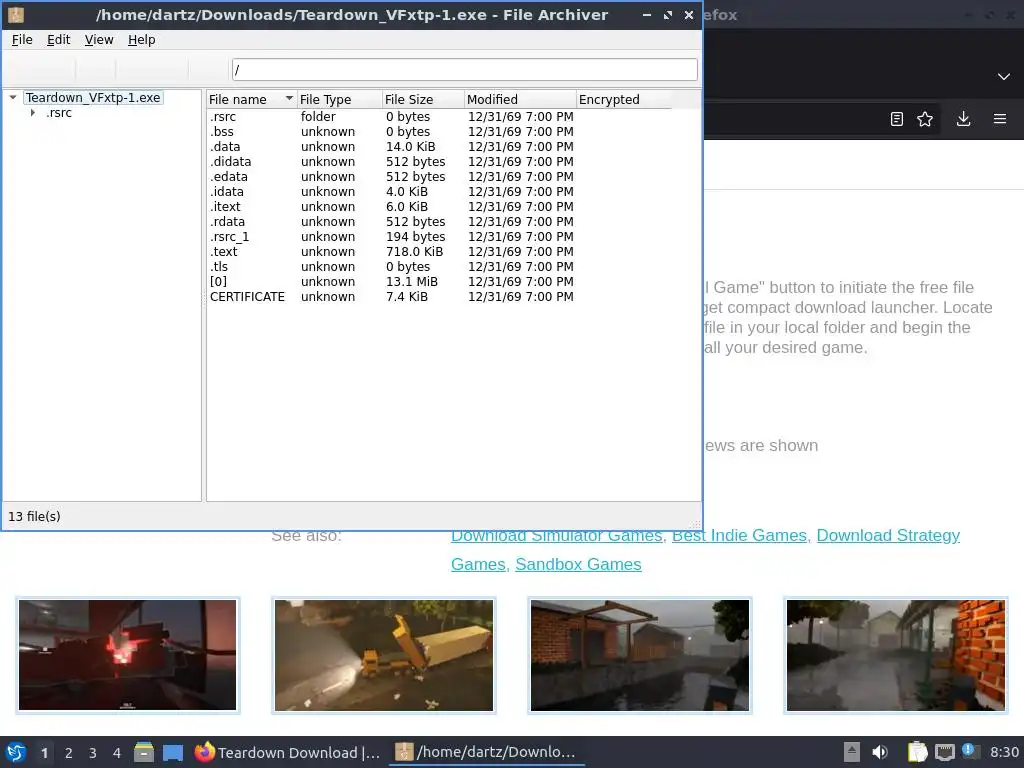Open Download Simulator Games link

pos(556,536)
